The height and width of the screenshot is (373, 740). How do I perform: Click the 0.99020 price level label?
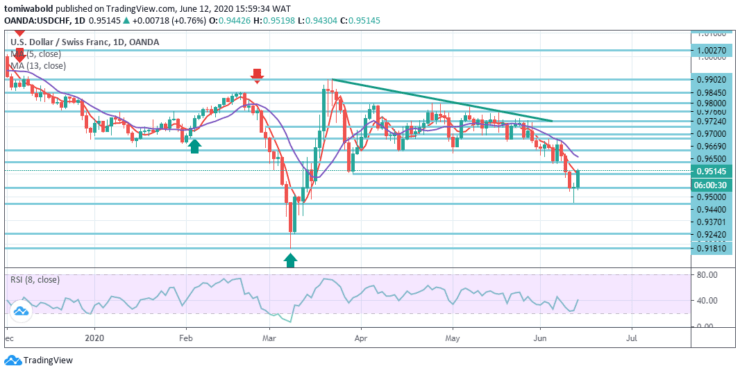pos(713,81)
